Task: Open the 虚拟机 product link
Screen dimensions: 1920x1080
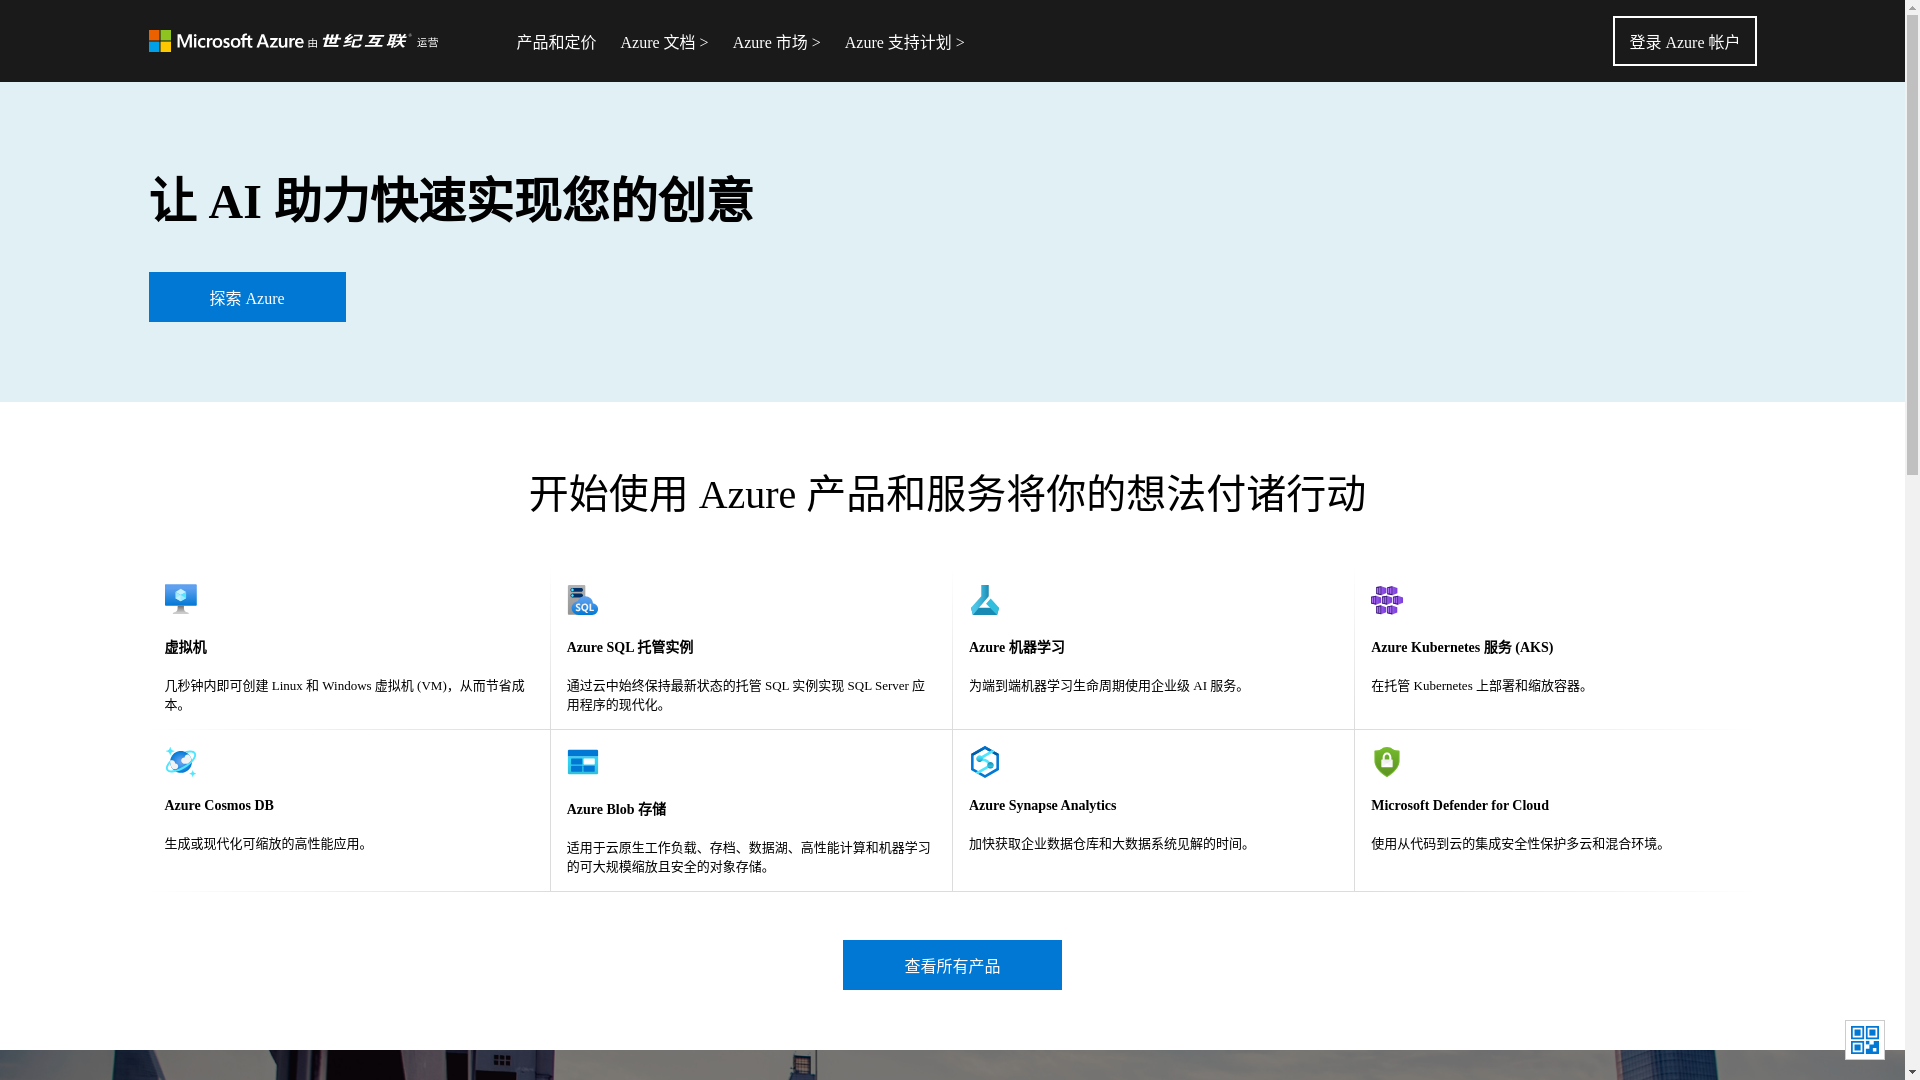Action: pyautogui.click(x=186, y=648)
